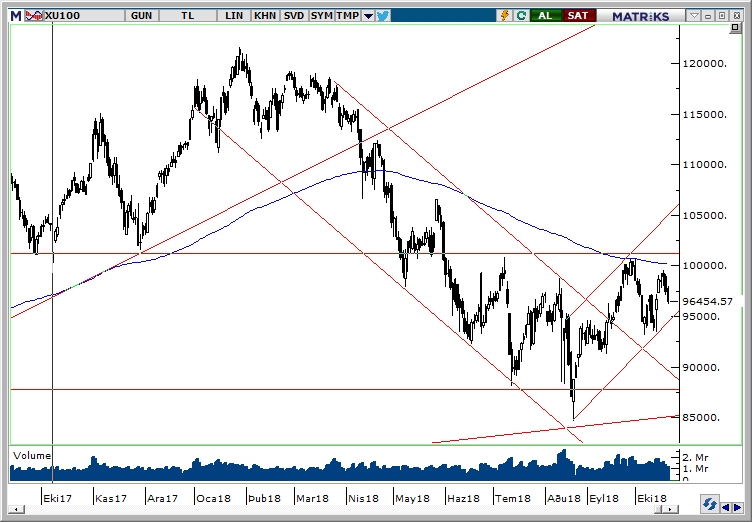
Task: Click the Kas17 date axis label
Action: 111,498
